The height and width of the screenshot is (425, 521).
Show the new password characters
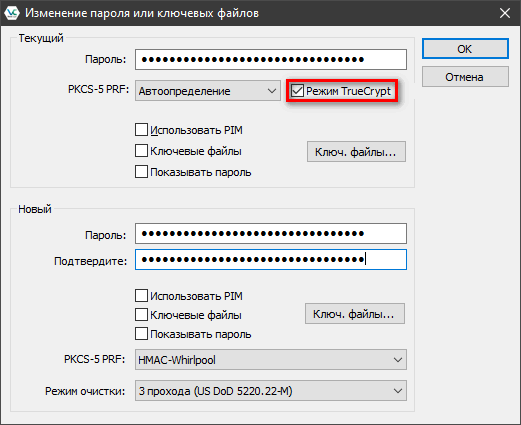coord(141,334)
